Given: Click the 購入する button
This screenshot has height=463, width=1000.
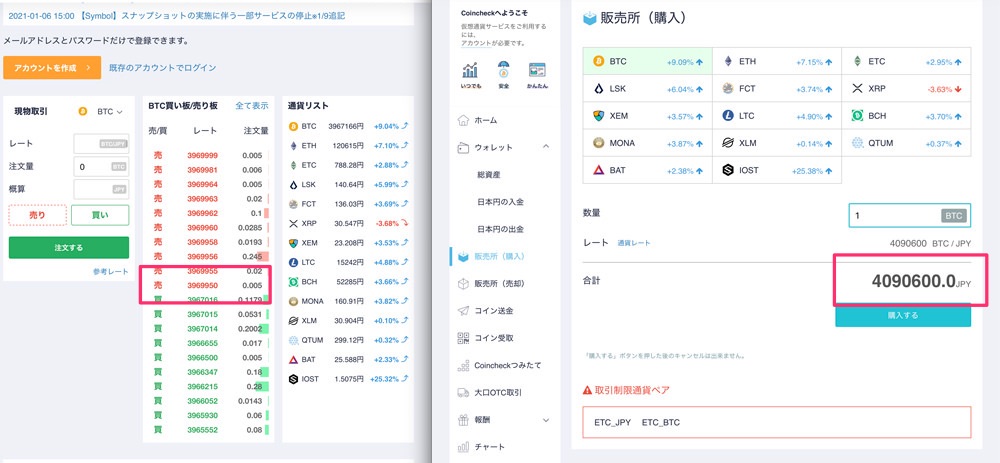Looking at the screenshot, I should click(x=903, y=315).
